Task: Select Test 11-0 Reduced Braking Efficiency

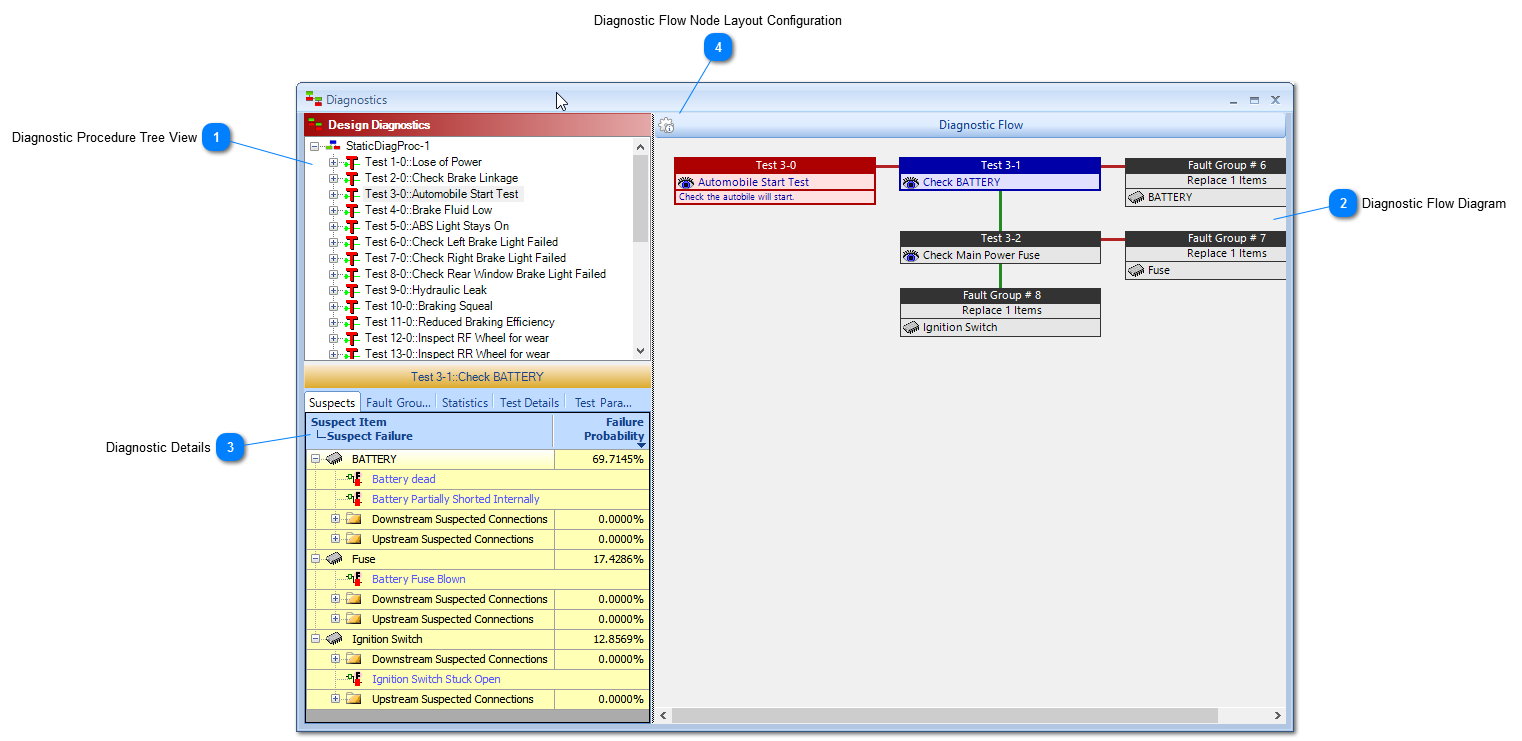Action: point(460,322)
